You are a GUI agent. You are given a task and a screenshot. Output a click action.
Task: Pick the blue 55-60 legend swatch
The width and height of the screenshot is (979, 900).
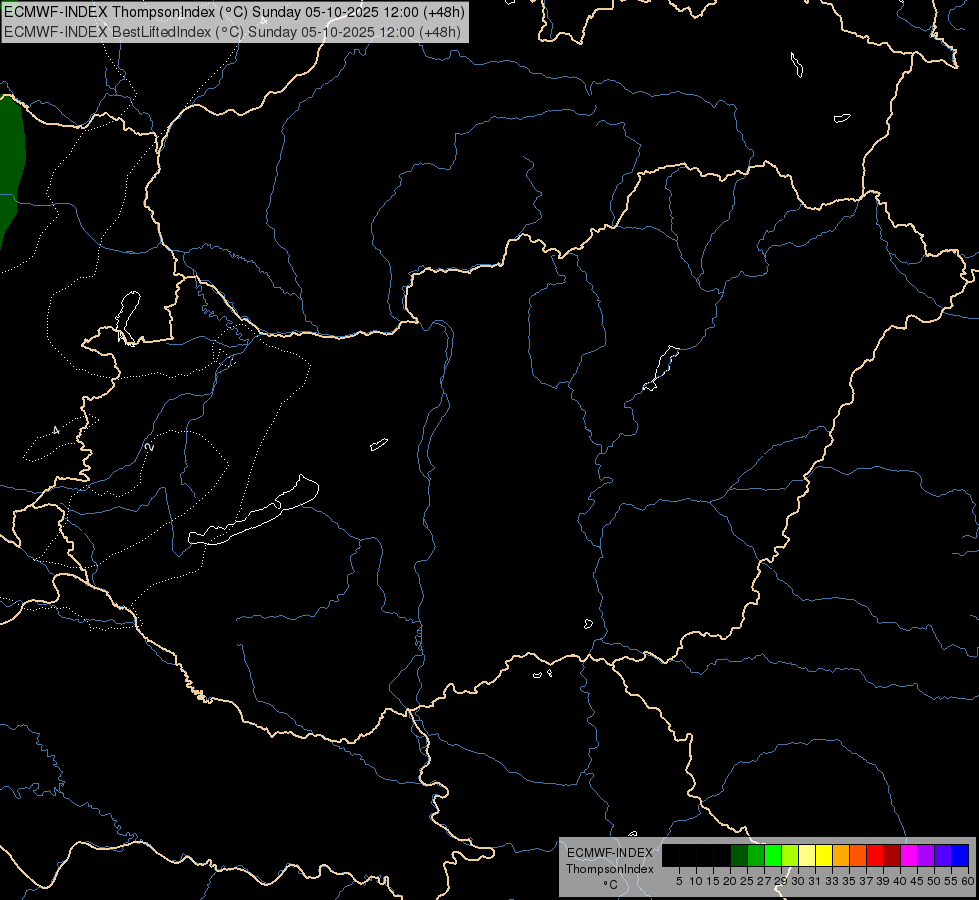pyautogui.click(x=960, y=855)
